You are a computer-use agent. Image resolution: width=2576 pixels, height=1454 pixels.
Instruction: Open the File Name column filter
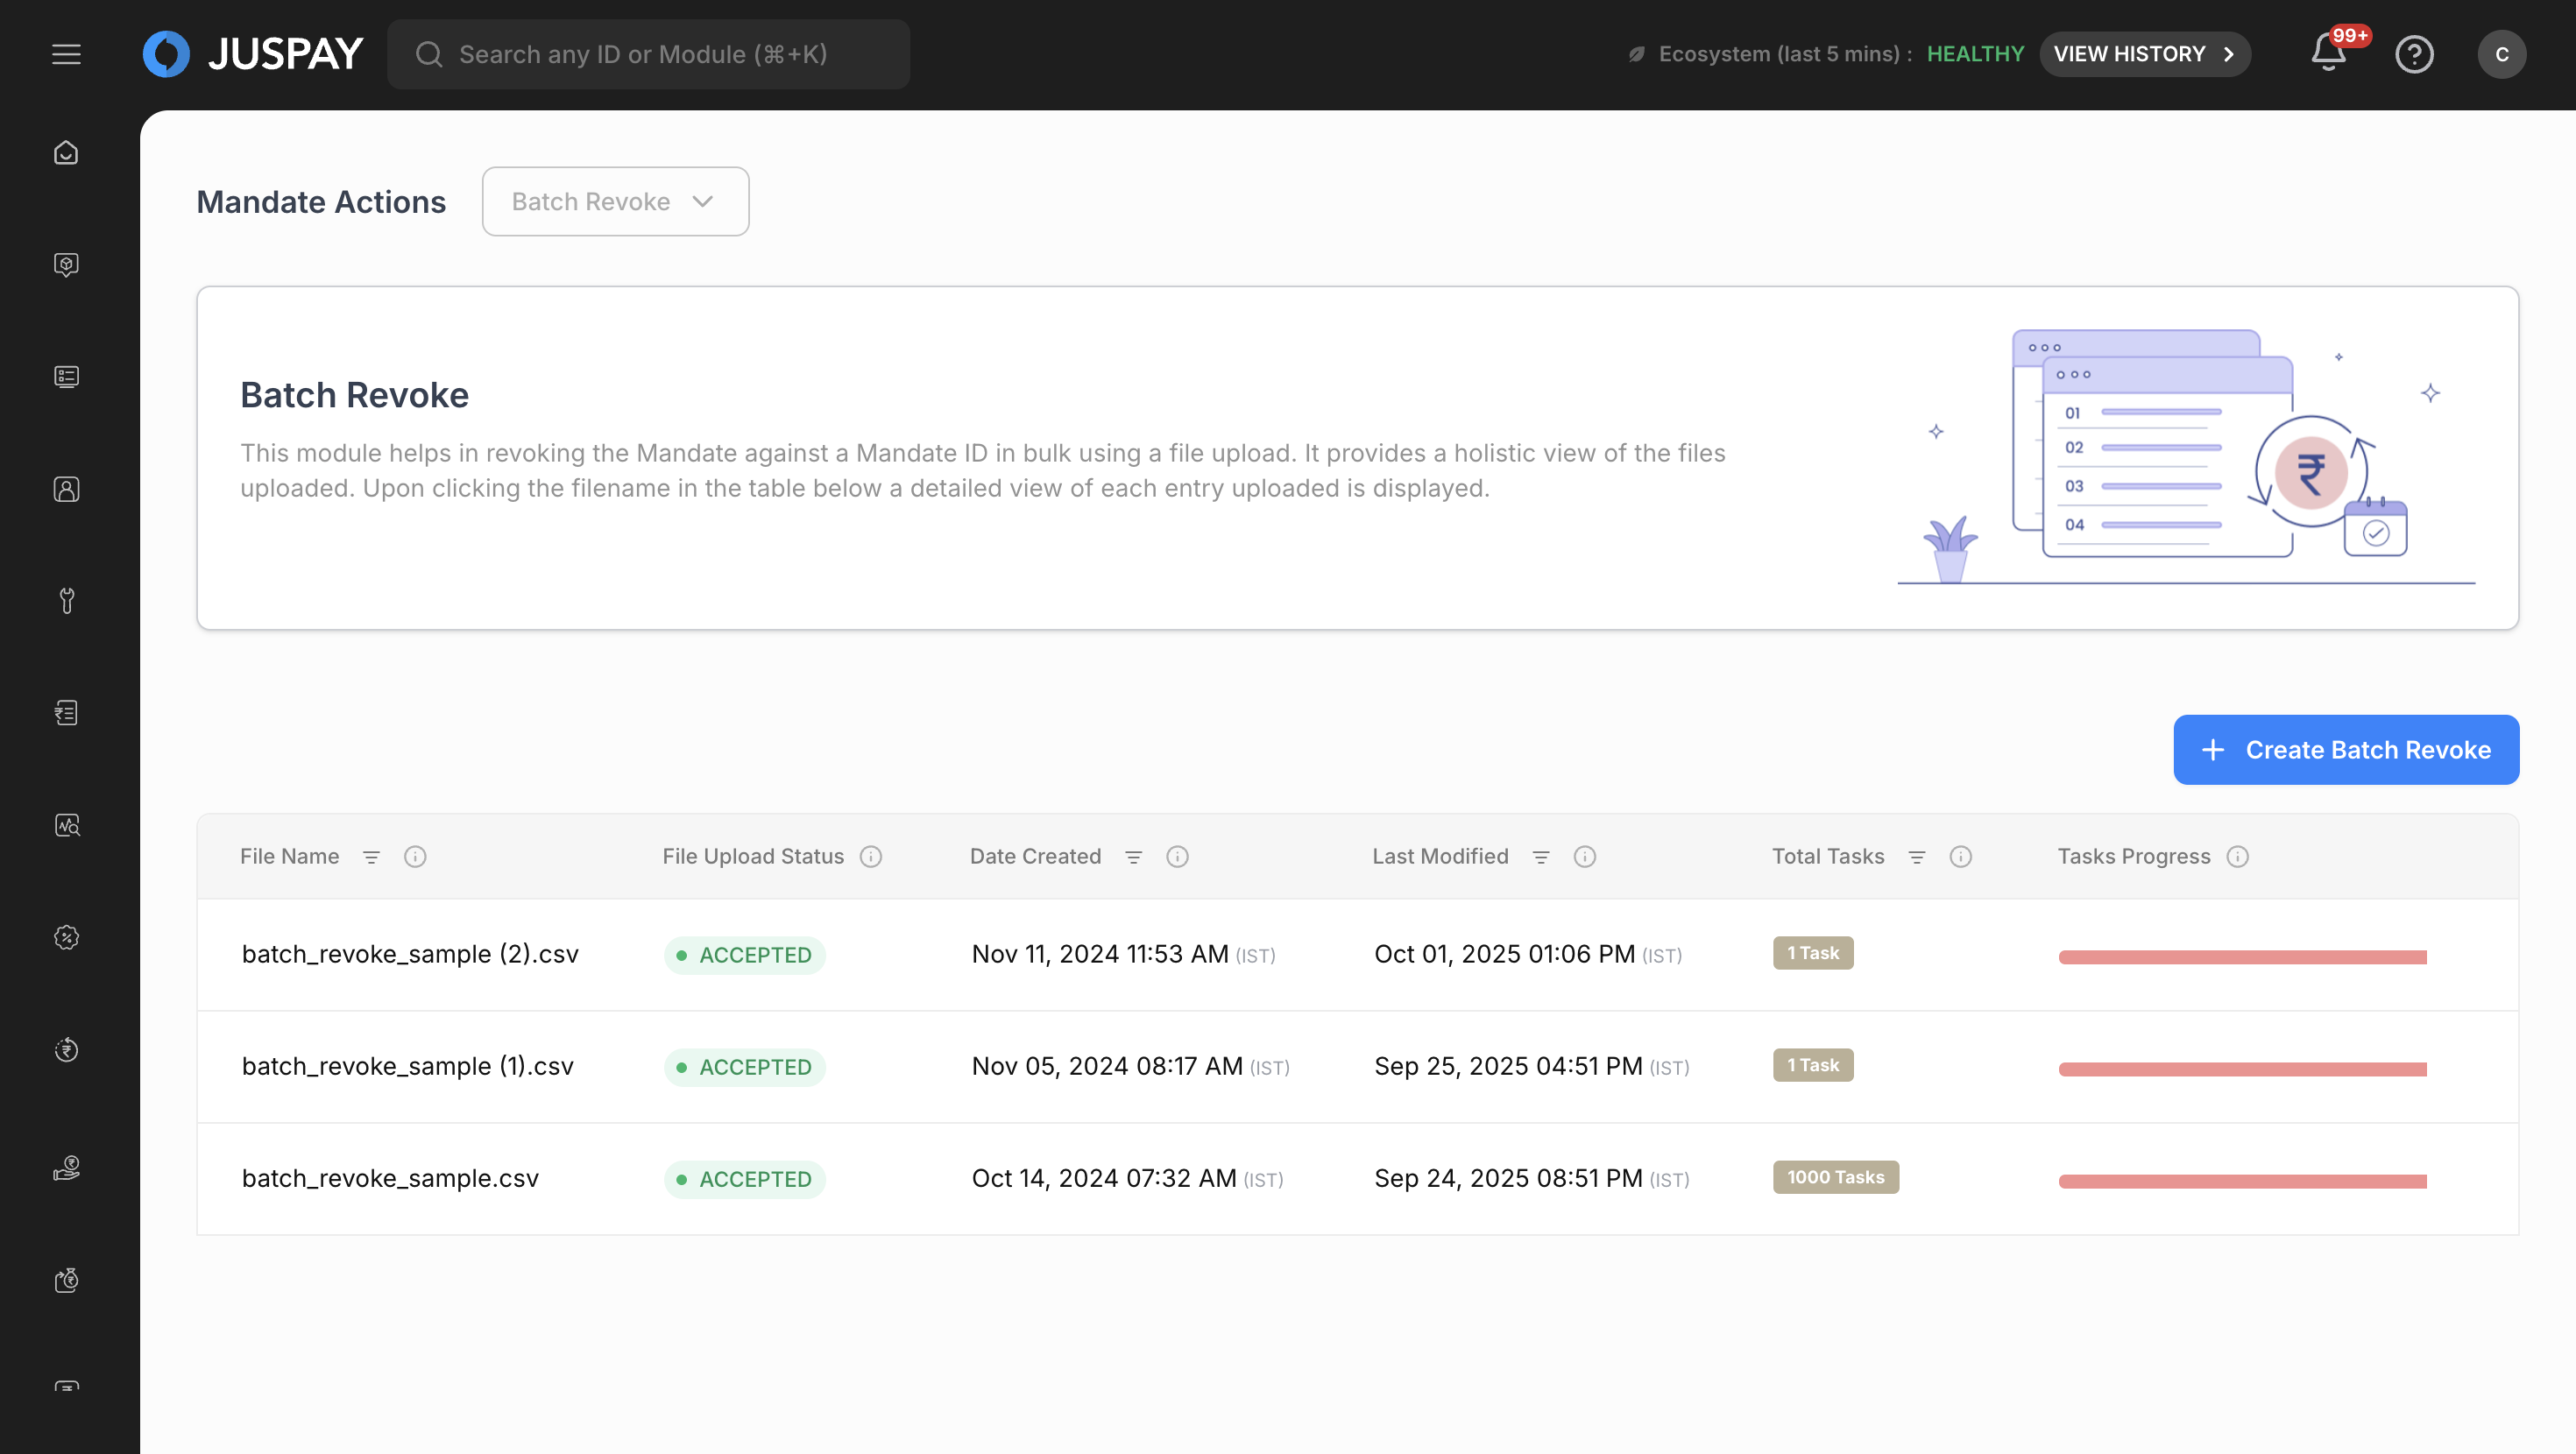371,857
